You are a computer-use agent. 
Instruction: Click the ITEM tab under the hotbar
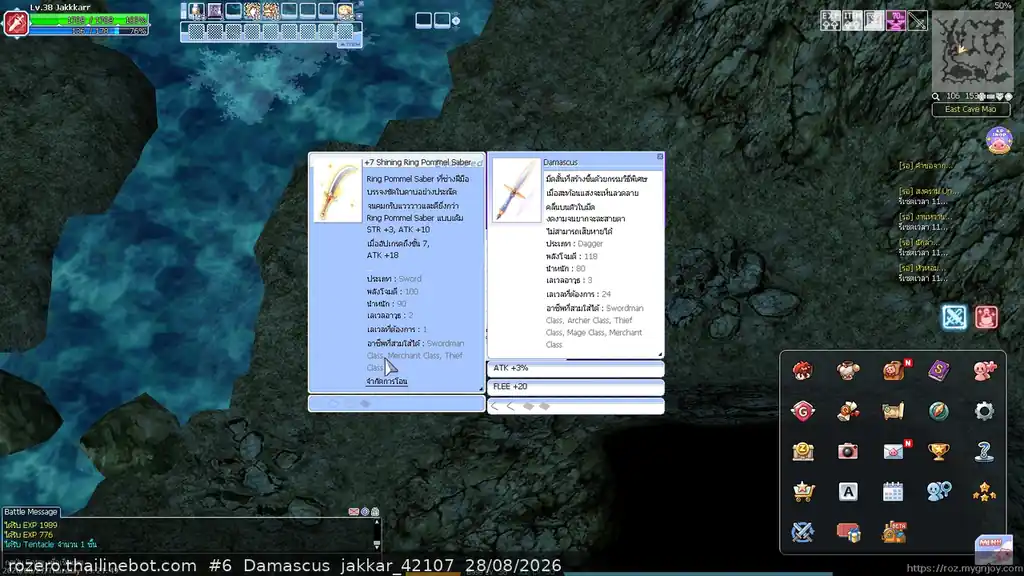(350, 44)
